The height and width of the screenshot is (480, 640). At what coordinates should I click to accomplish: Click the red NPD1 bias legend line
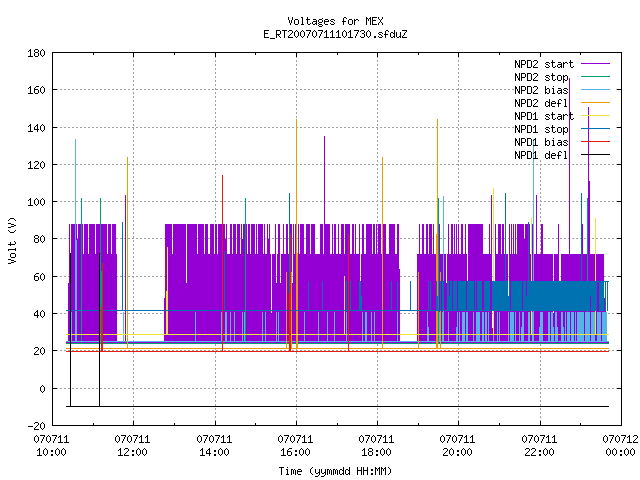click(595, 142)
